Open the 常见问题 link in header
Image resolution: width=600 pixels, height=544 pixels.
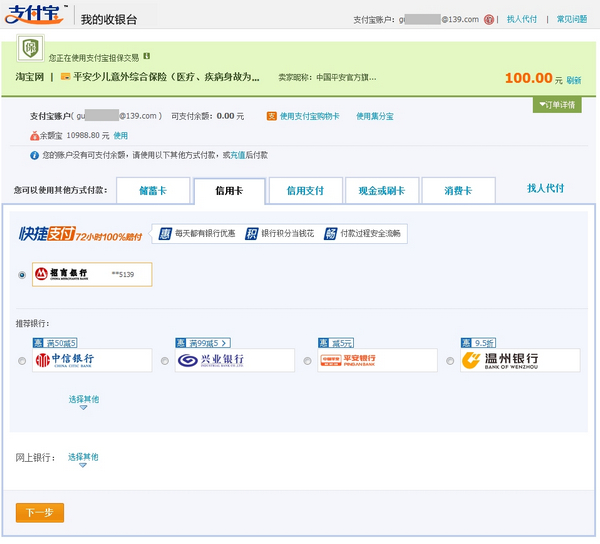pos(572,19)
